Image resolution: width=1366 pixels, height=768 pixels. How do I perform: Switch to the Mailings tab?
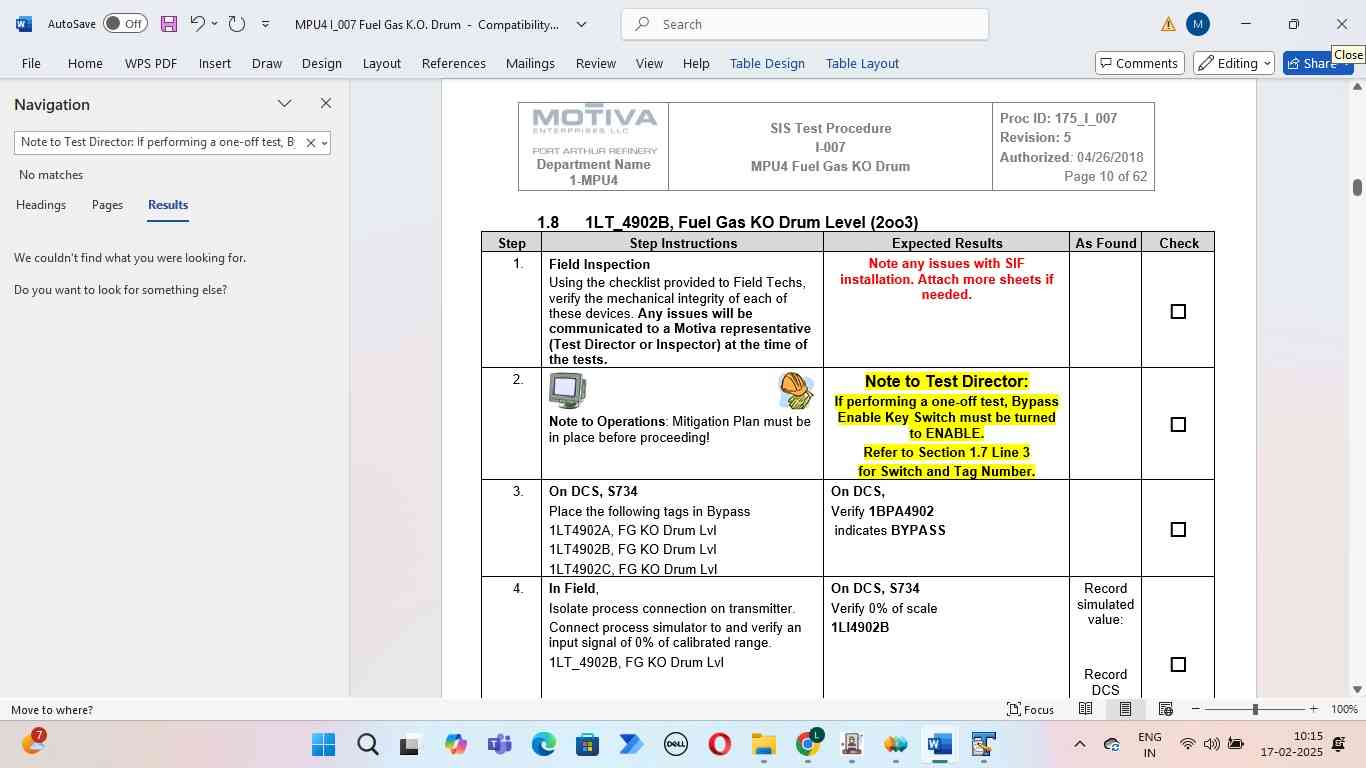point(530,63)
